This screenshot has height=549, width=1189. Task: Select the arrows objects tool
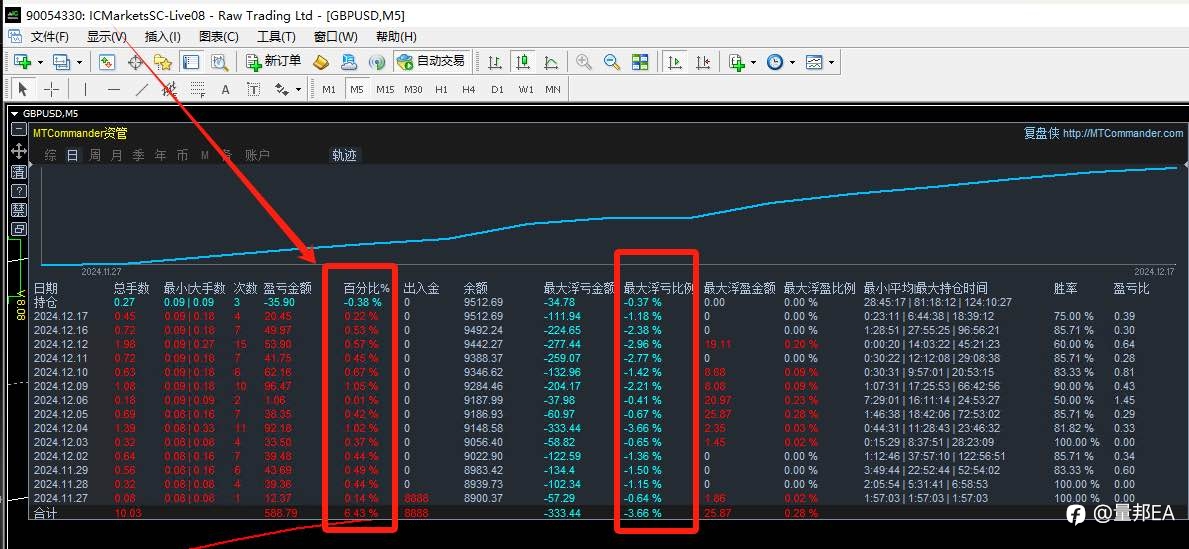[282, 89]
